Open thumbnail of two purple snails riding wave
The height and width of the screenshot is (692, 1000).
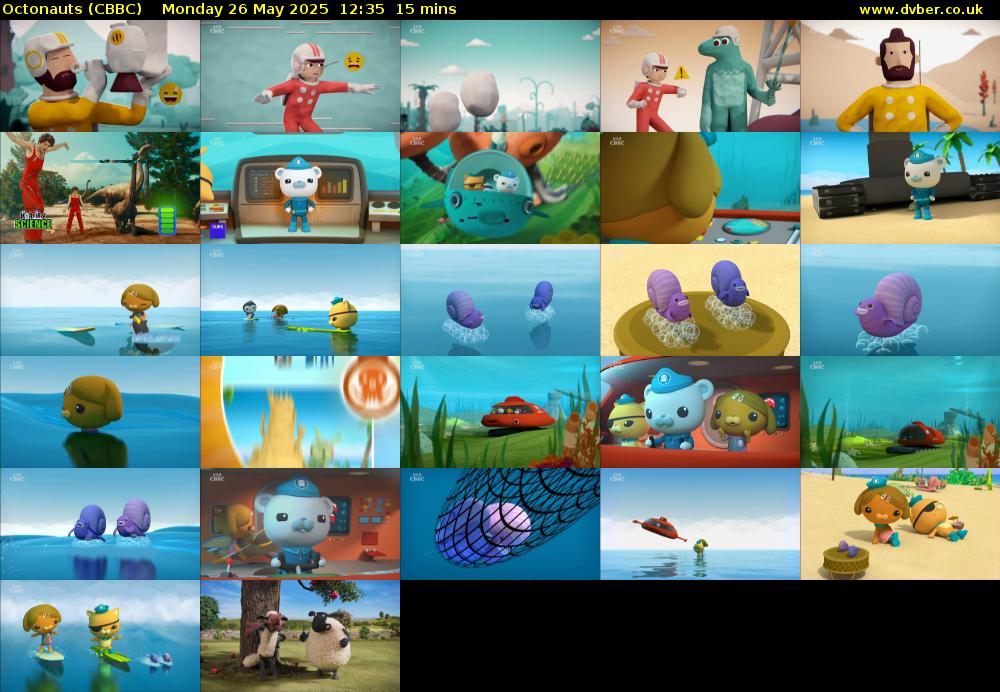100,524
